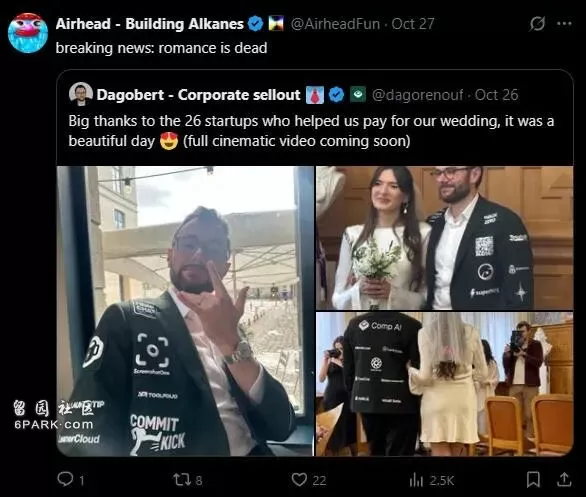Click the reply comment icon
Viewport: 586px width, 497px height.
point(65,479)
